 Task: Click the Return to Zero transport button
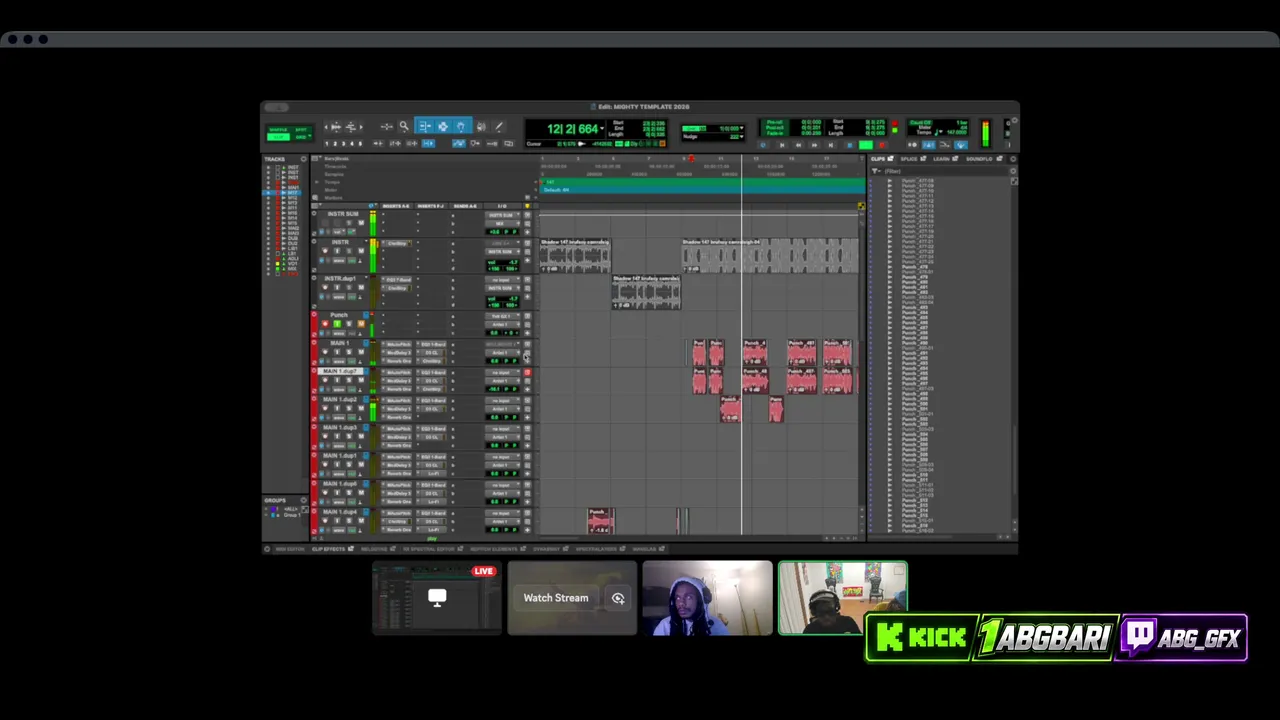pyautogui.click(x=782, y=145)
